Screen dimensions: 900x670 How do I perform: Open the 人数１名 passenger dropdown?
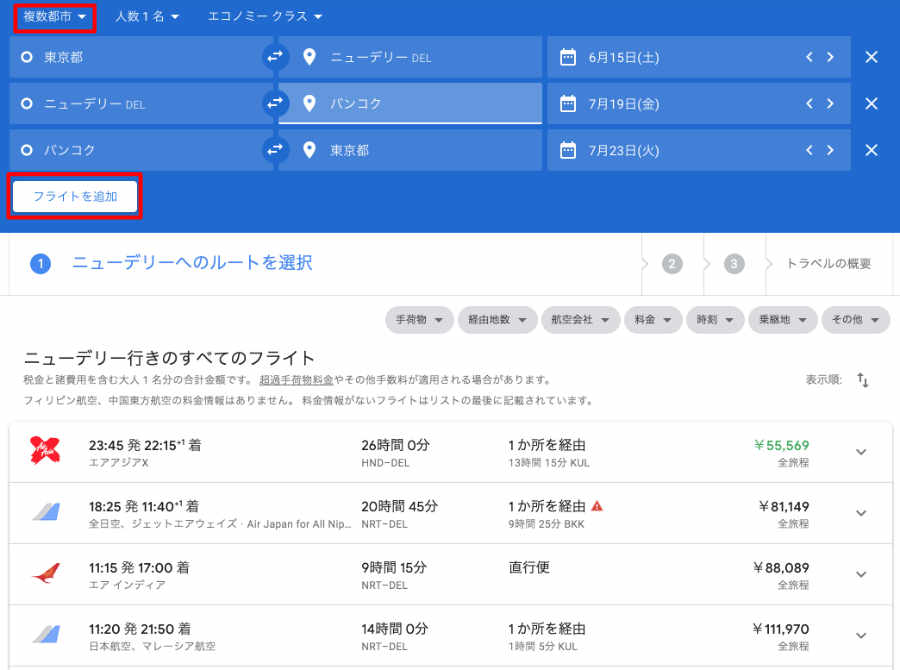tap(147, 17)
